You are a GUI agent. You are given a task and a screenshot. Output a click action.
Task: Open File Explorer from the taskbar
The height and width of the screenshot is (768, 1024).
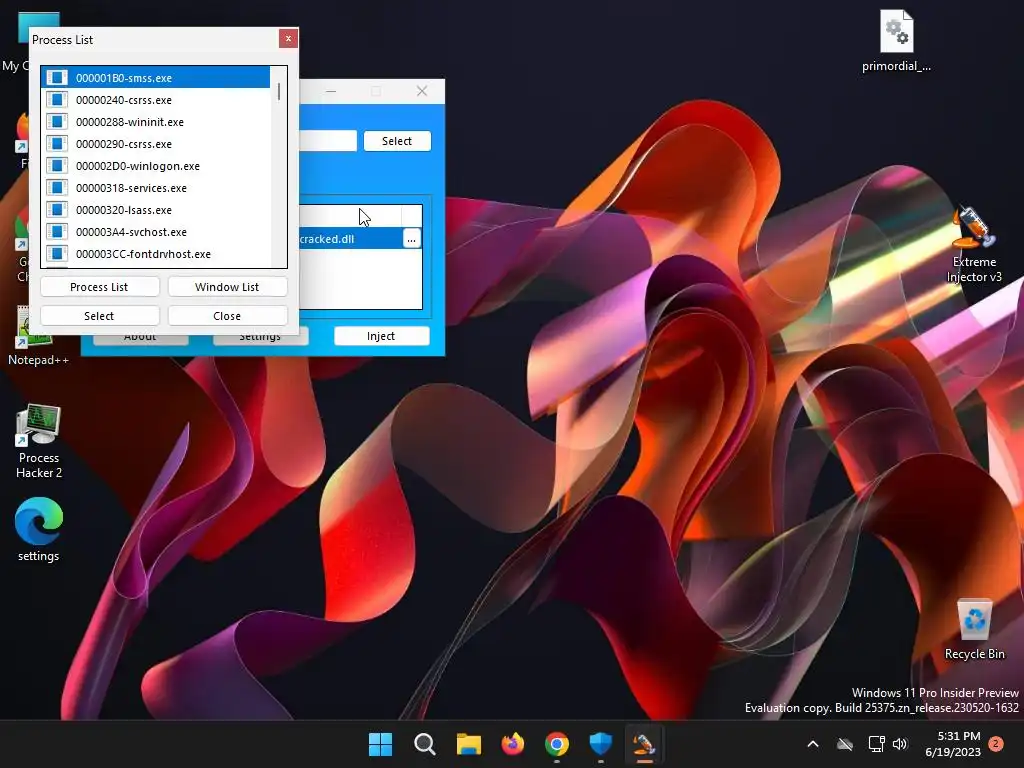(468, 744)
